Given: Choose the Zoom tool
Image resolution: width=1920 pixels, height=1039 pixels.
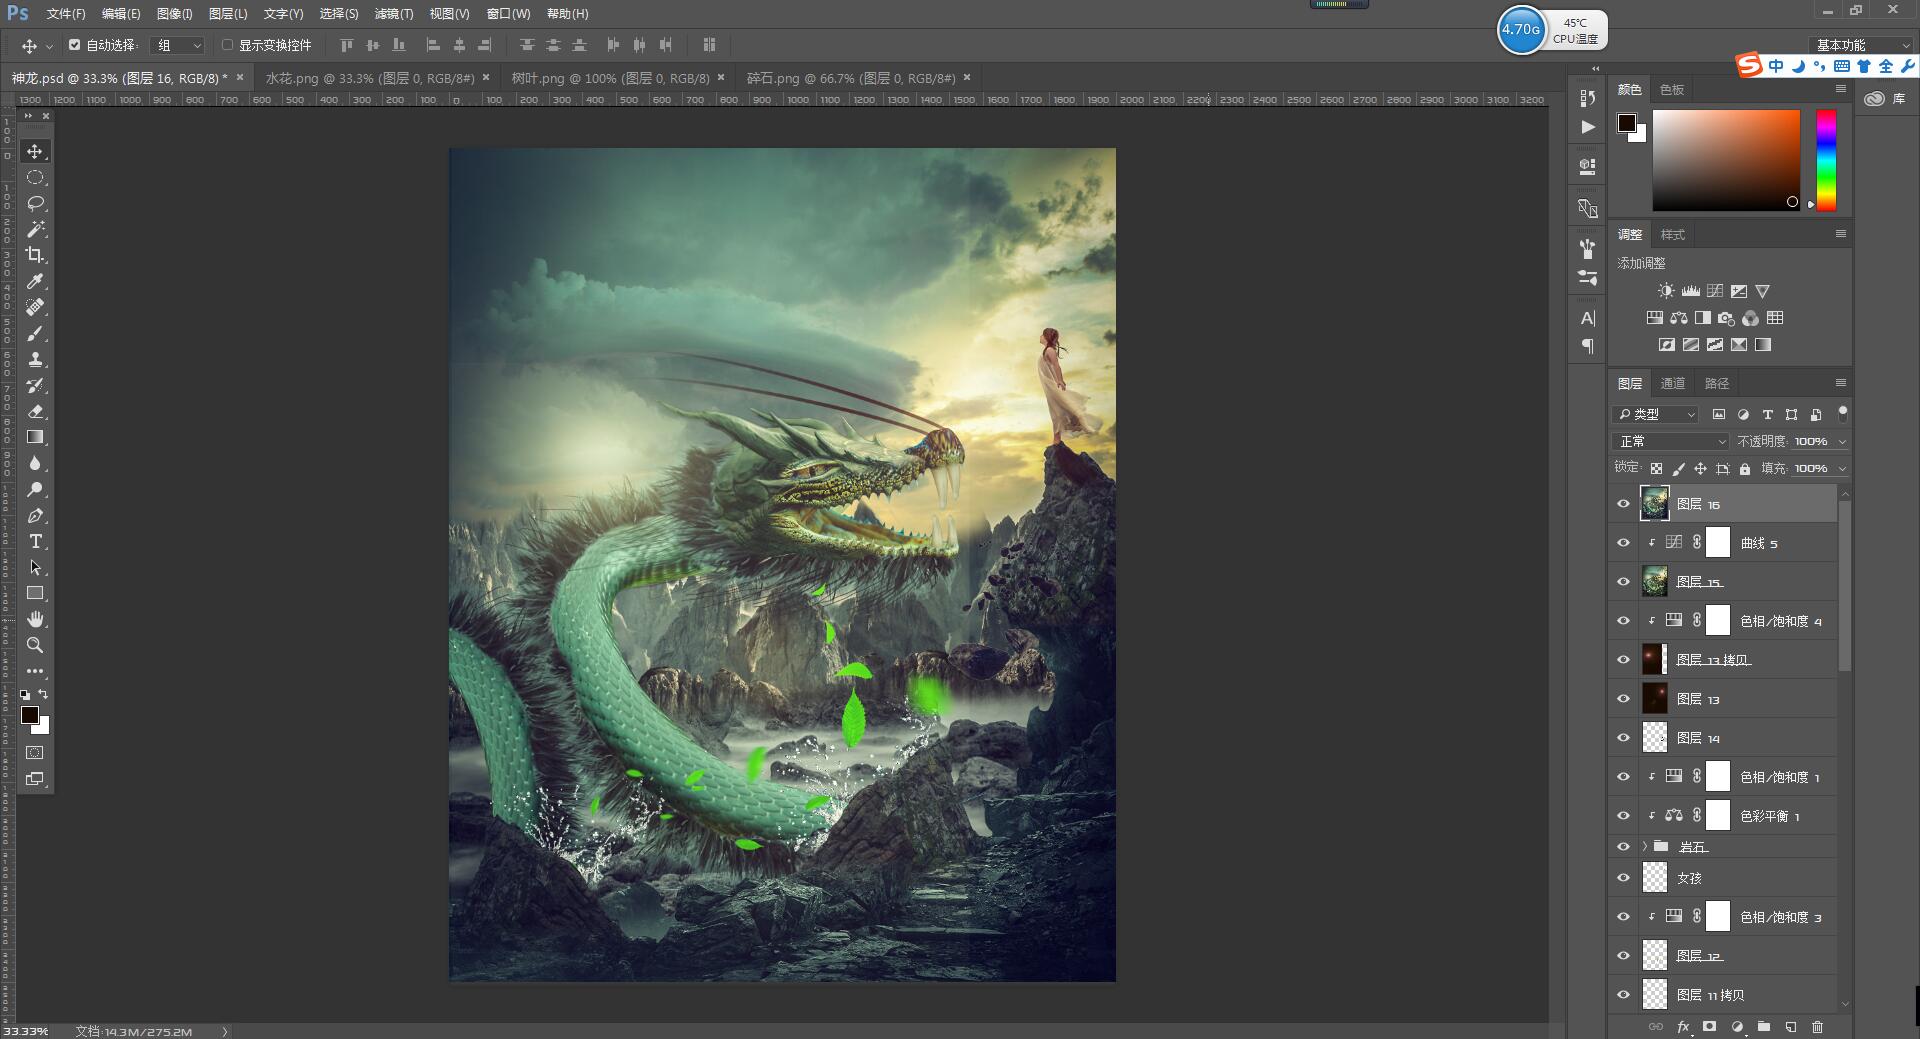Looking at the screenshot, I should point(35,645).
